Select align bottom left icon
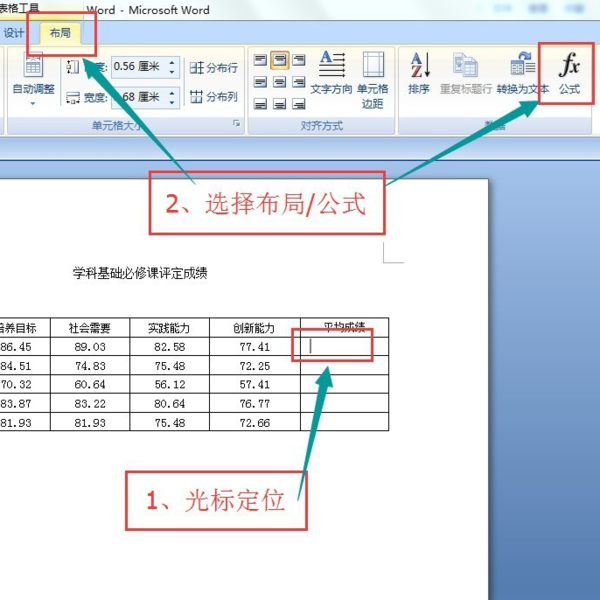Image resolution: width=600 pixels, height=600 pixels. click(260, 103)
